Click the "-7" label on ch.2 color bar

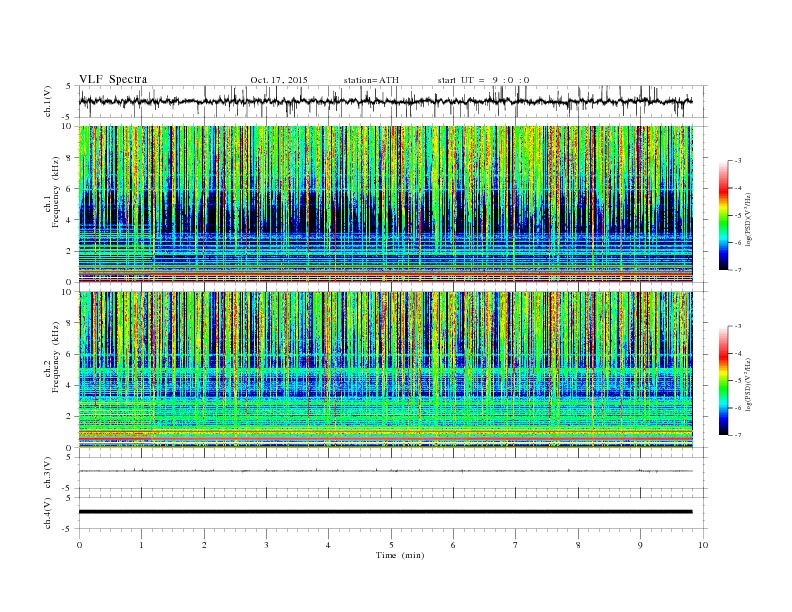pos(737,435)
